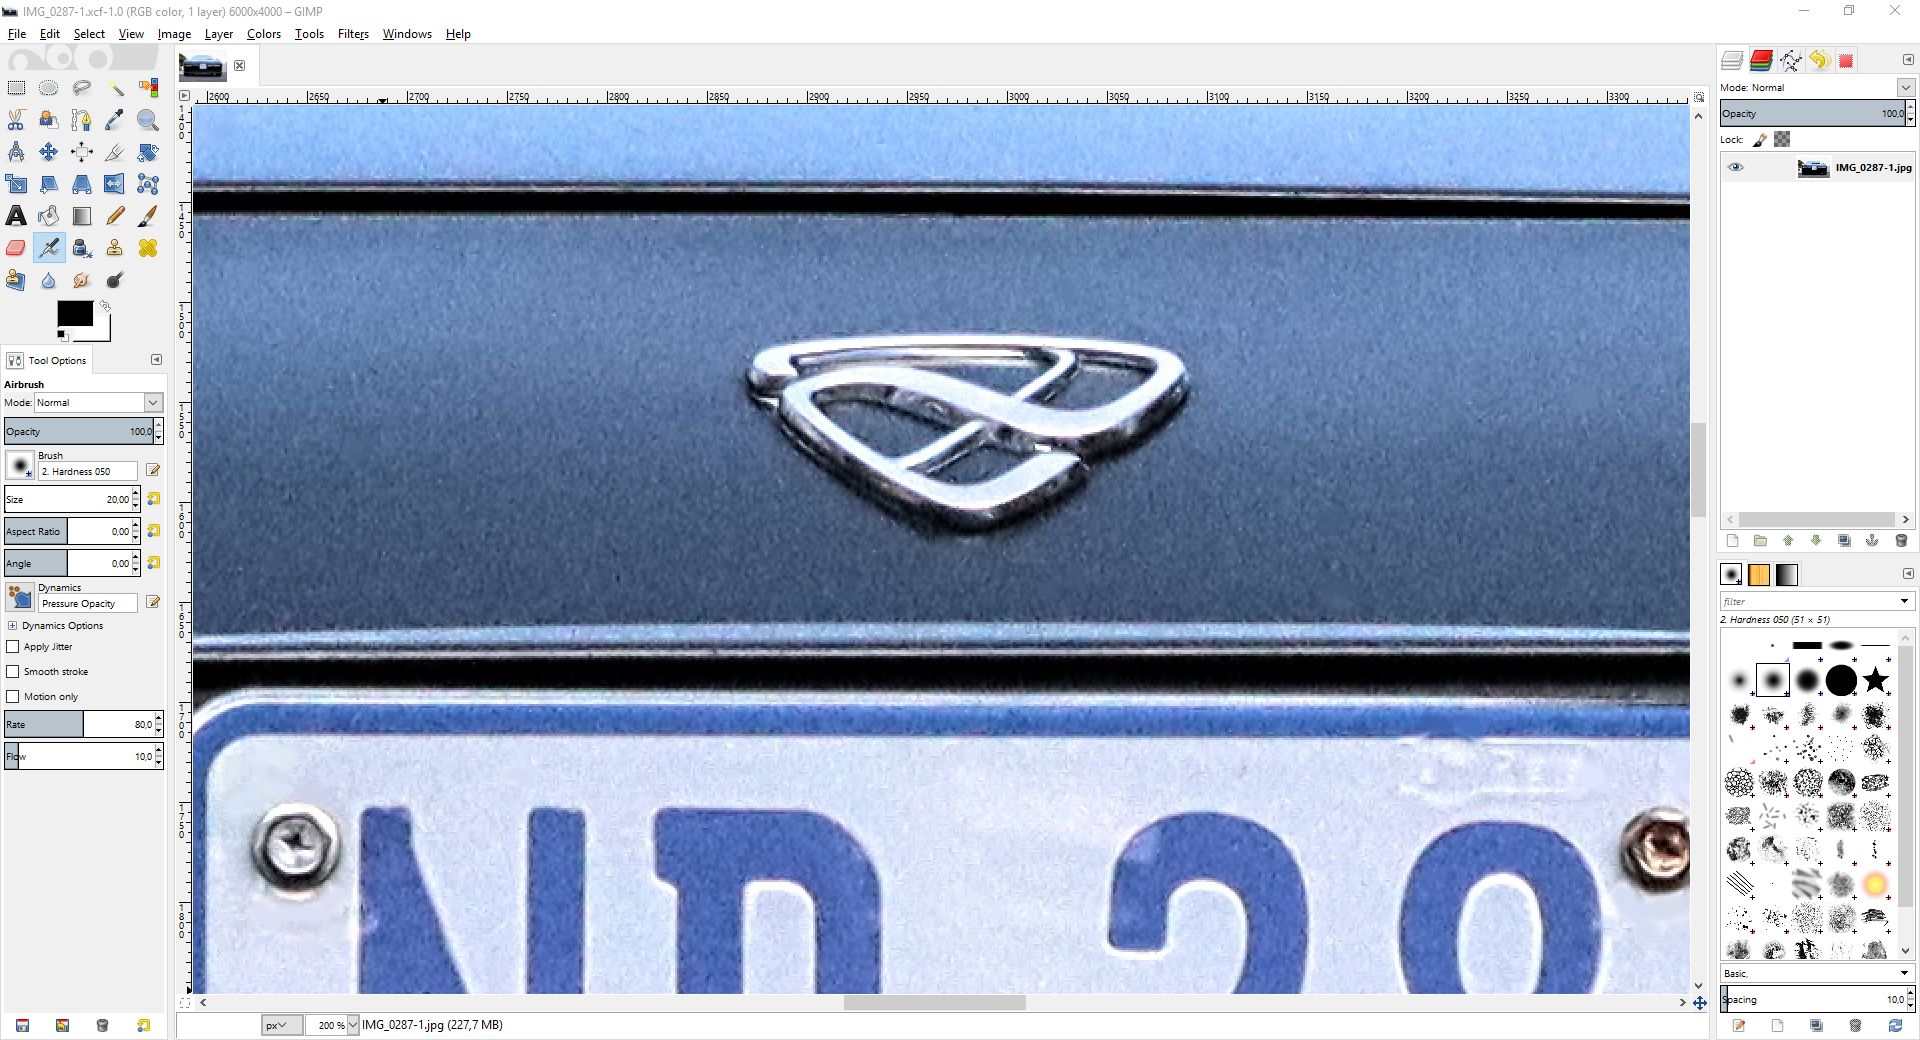Click the IMG_0287 image tab thumbnail
Screen dimensions: 1920x1040
click(202, 66)
